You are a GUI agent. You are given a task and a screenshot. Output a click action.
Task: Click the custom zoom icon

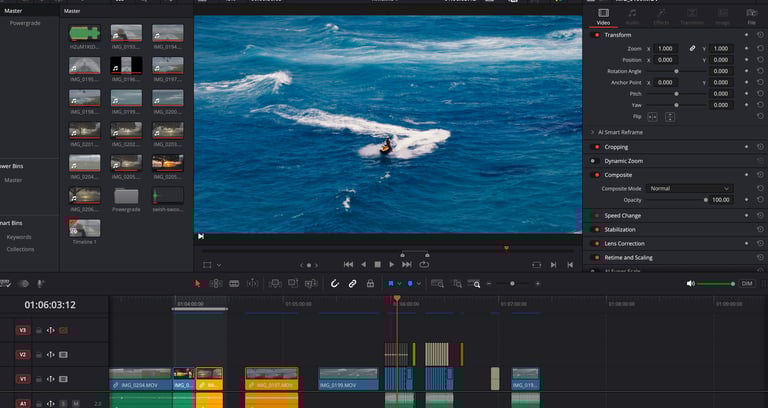[474, 284]
